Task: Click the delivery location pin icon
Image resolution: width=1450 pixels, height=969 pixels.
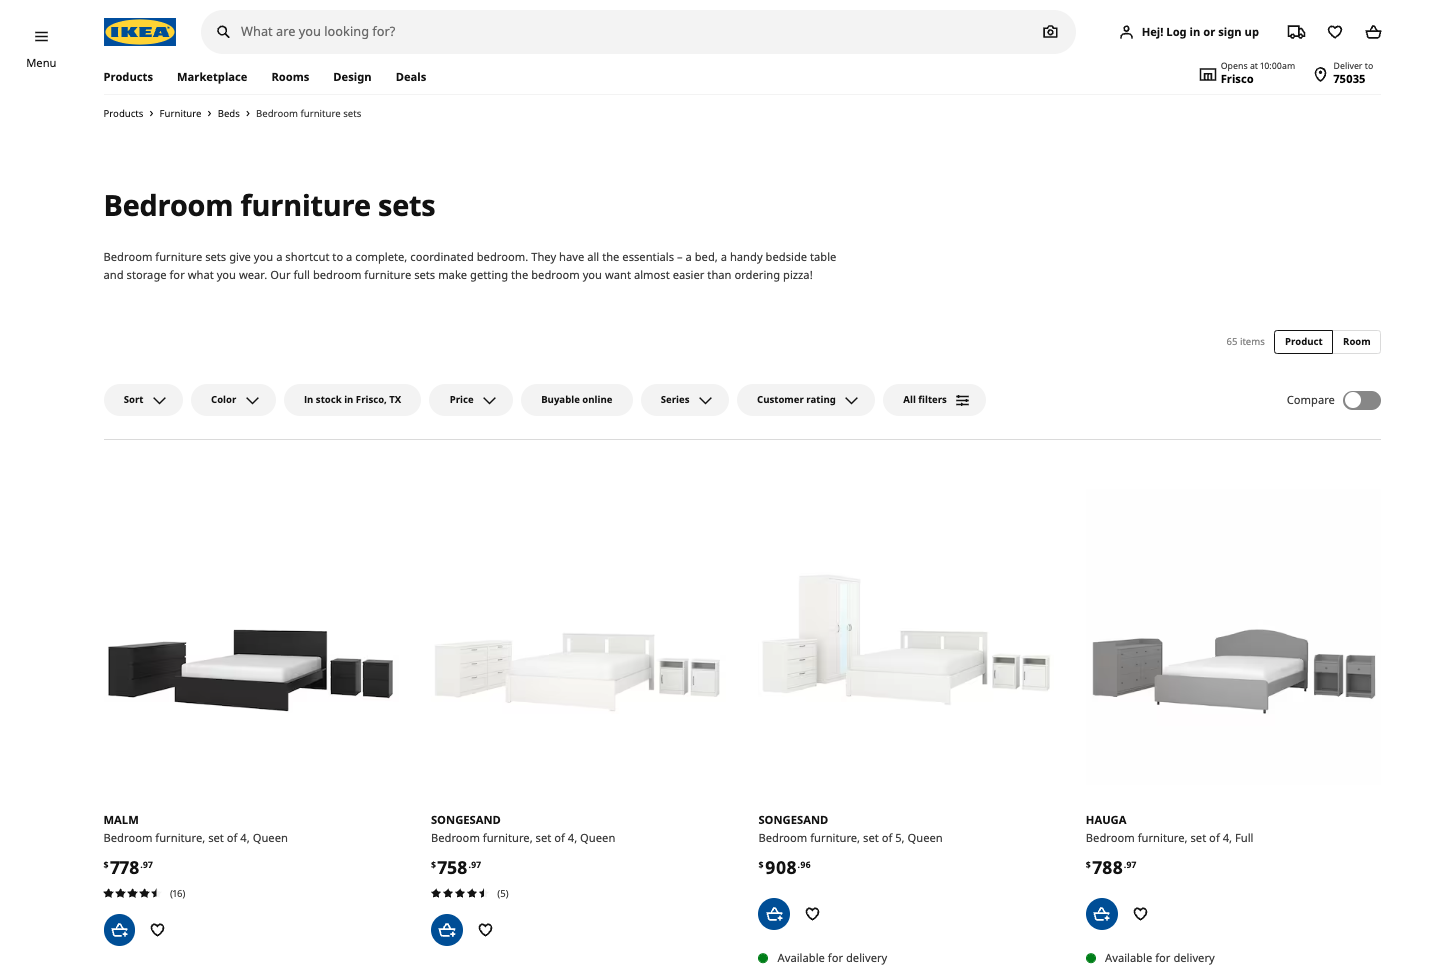Action: [1320, 74]
